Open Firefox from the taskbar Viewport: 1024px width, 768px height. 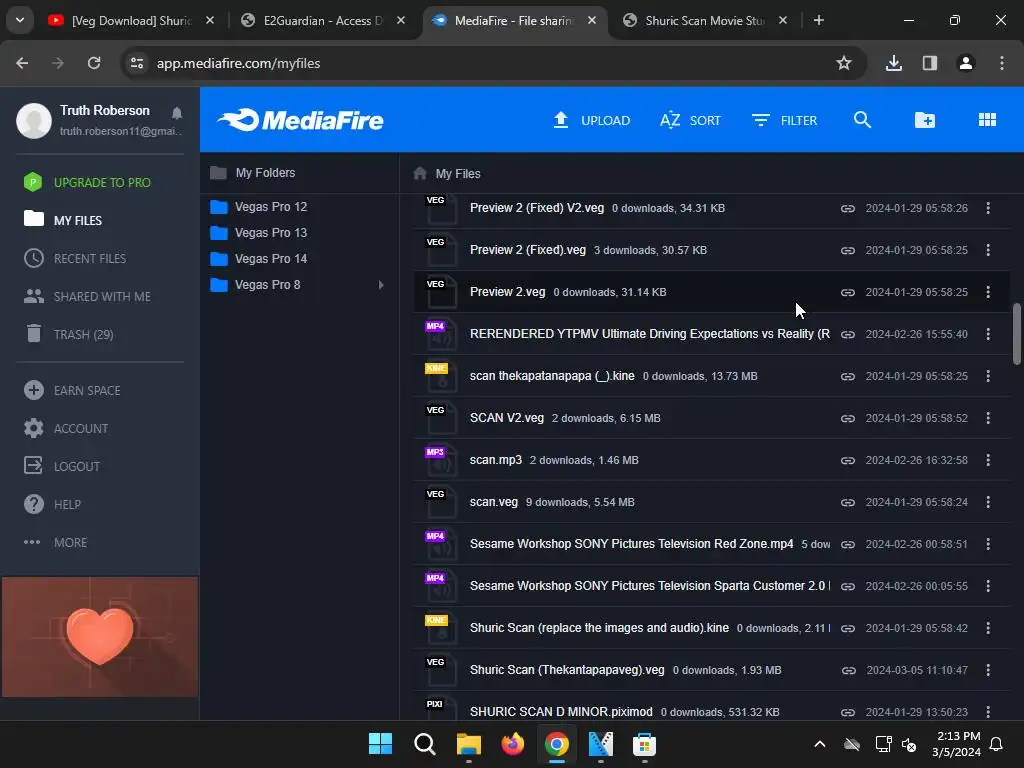[x=513, y=743]
